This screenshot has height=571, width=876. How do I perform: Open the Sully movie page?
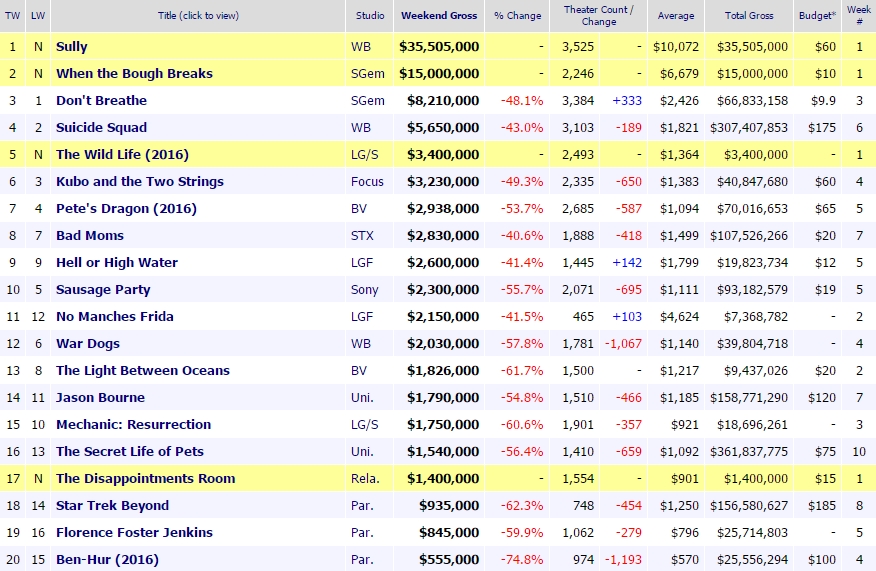pyautogui.click(x=72, y=46)
